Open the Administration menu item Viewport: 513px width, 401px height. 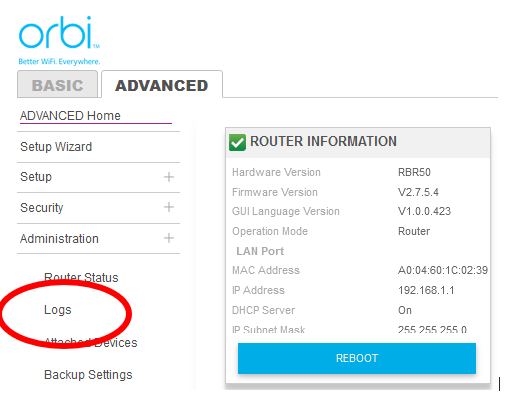click(x=59, y=239)
